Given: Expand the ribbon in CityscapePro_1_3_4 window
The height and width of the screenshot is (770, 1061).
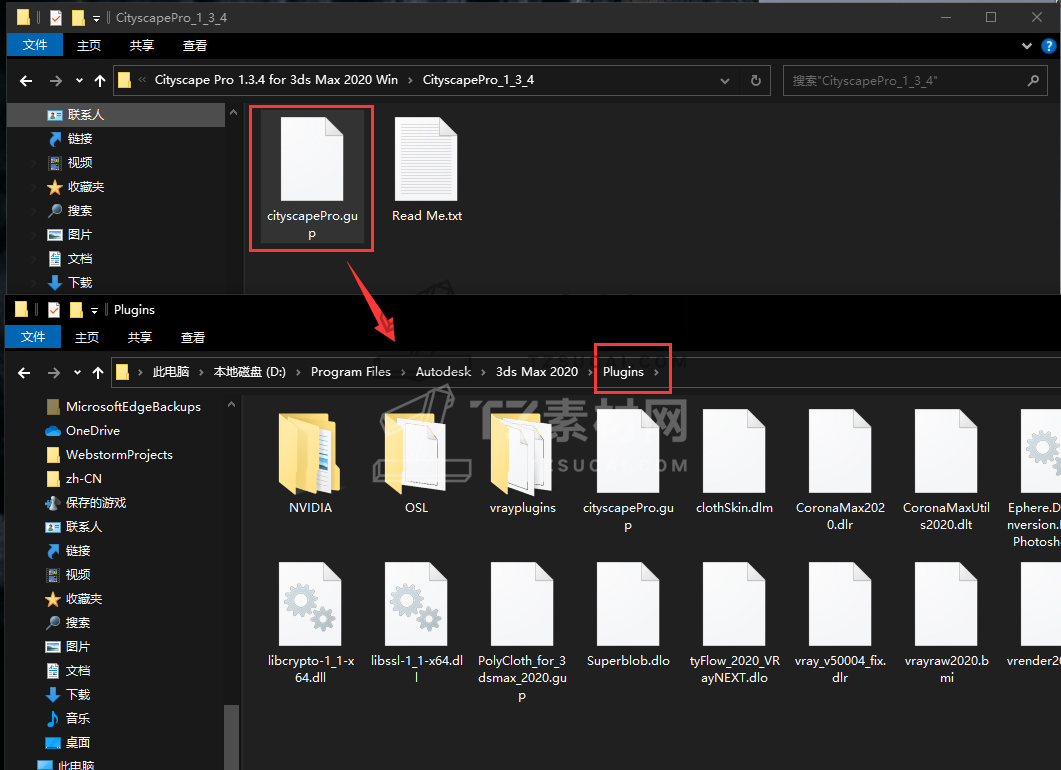Looking at the screenshot, I should pyautogui.click(x=1026, y=46).
